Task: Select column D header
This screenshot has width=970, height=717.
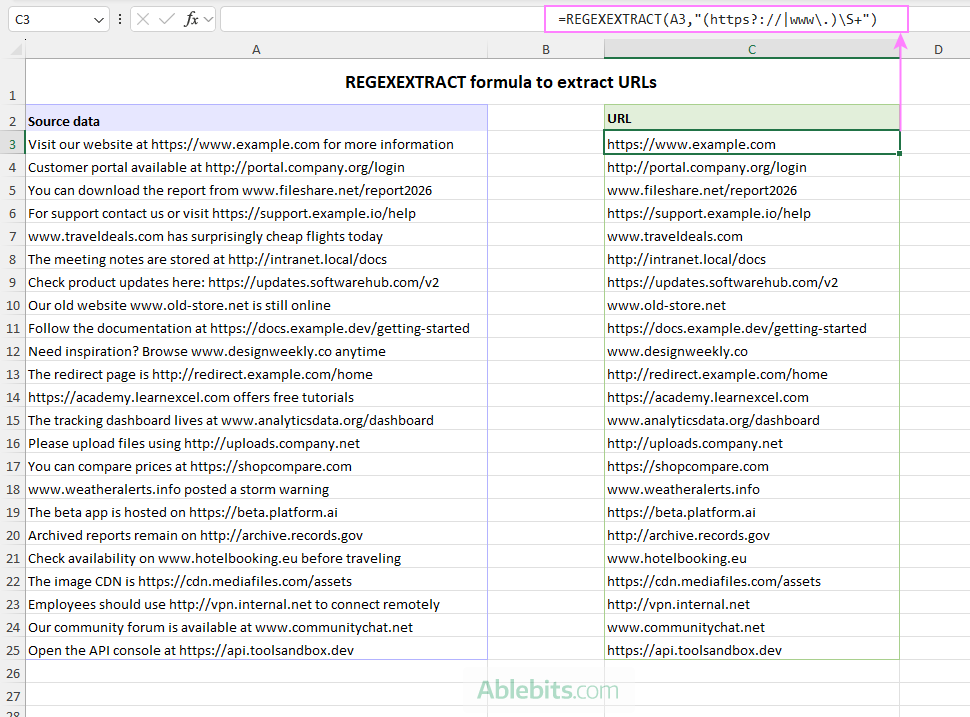Action: point(938,49)
